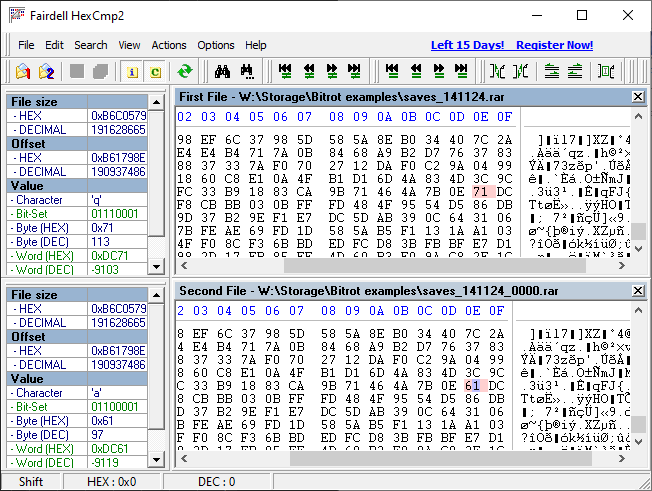Click the 'Left 15 Days! Register Now!' link
652x491 pixels.
[x=512, y=45]
